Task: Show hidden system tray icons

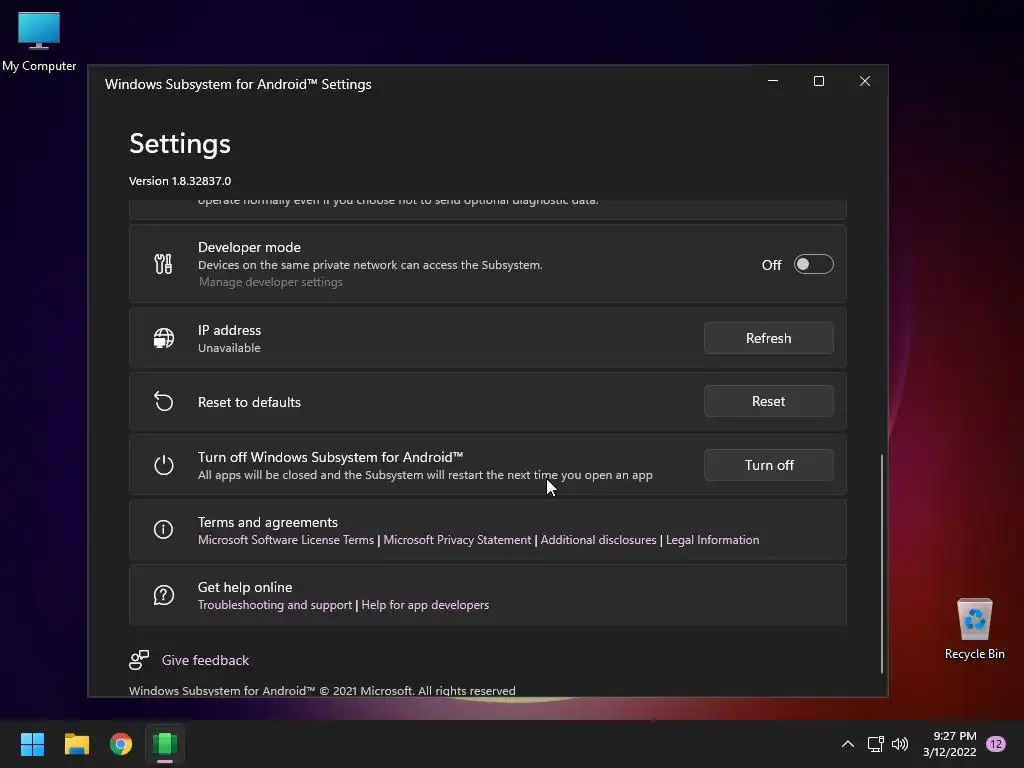Action: 848,744
